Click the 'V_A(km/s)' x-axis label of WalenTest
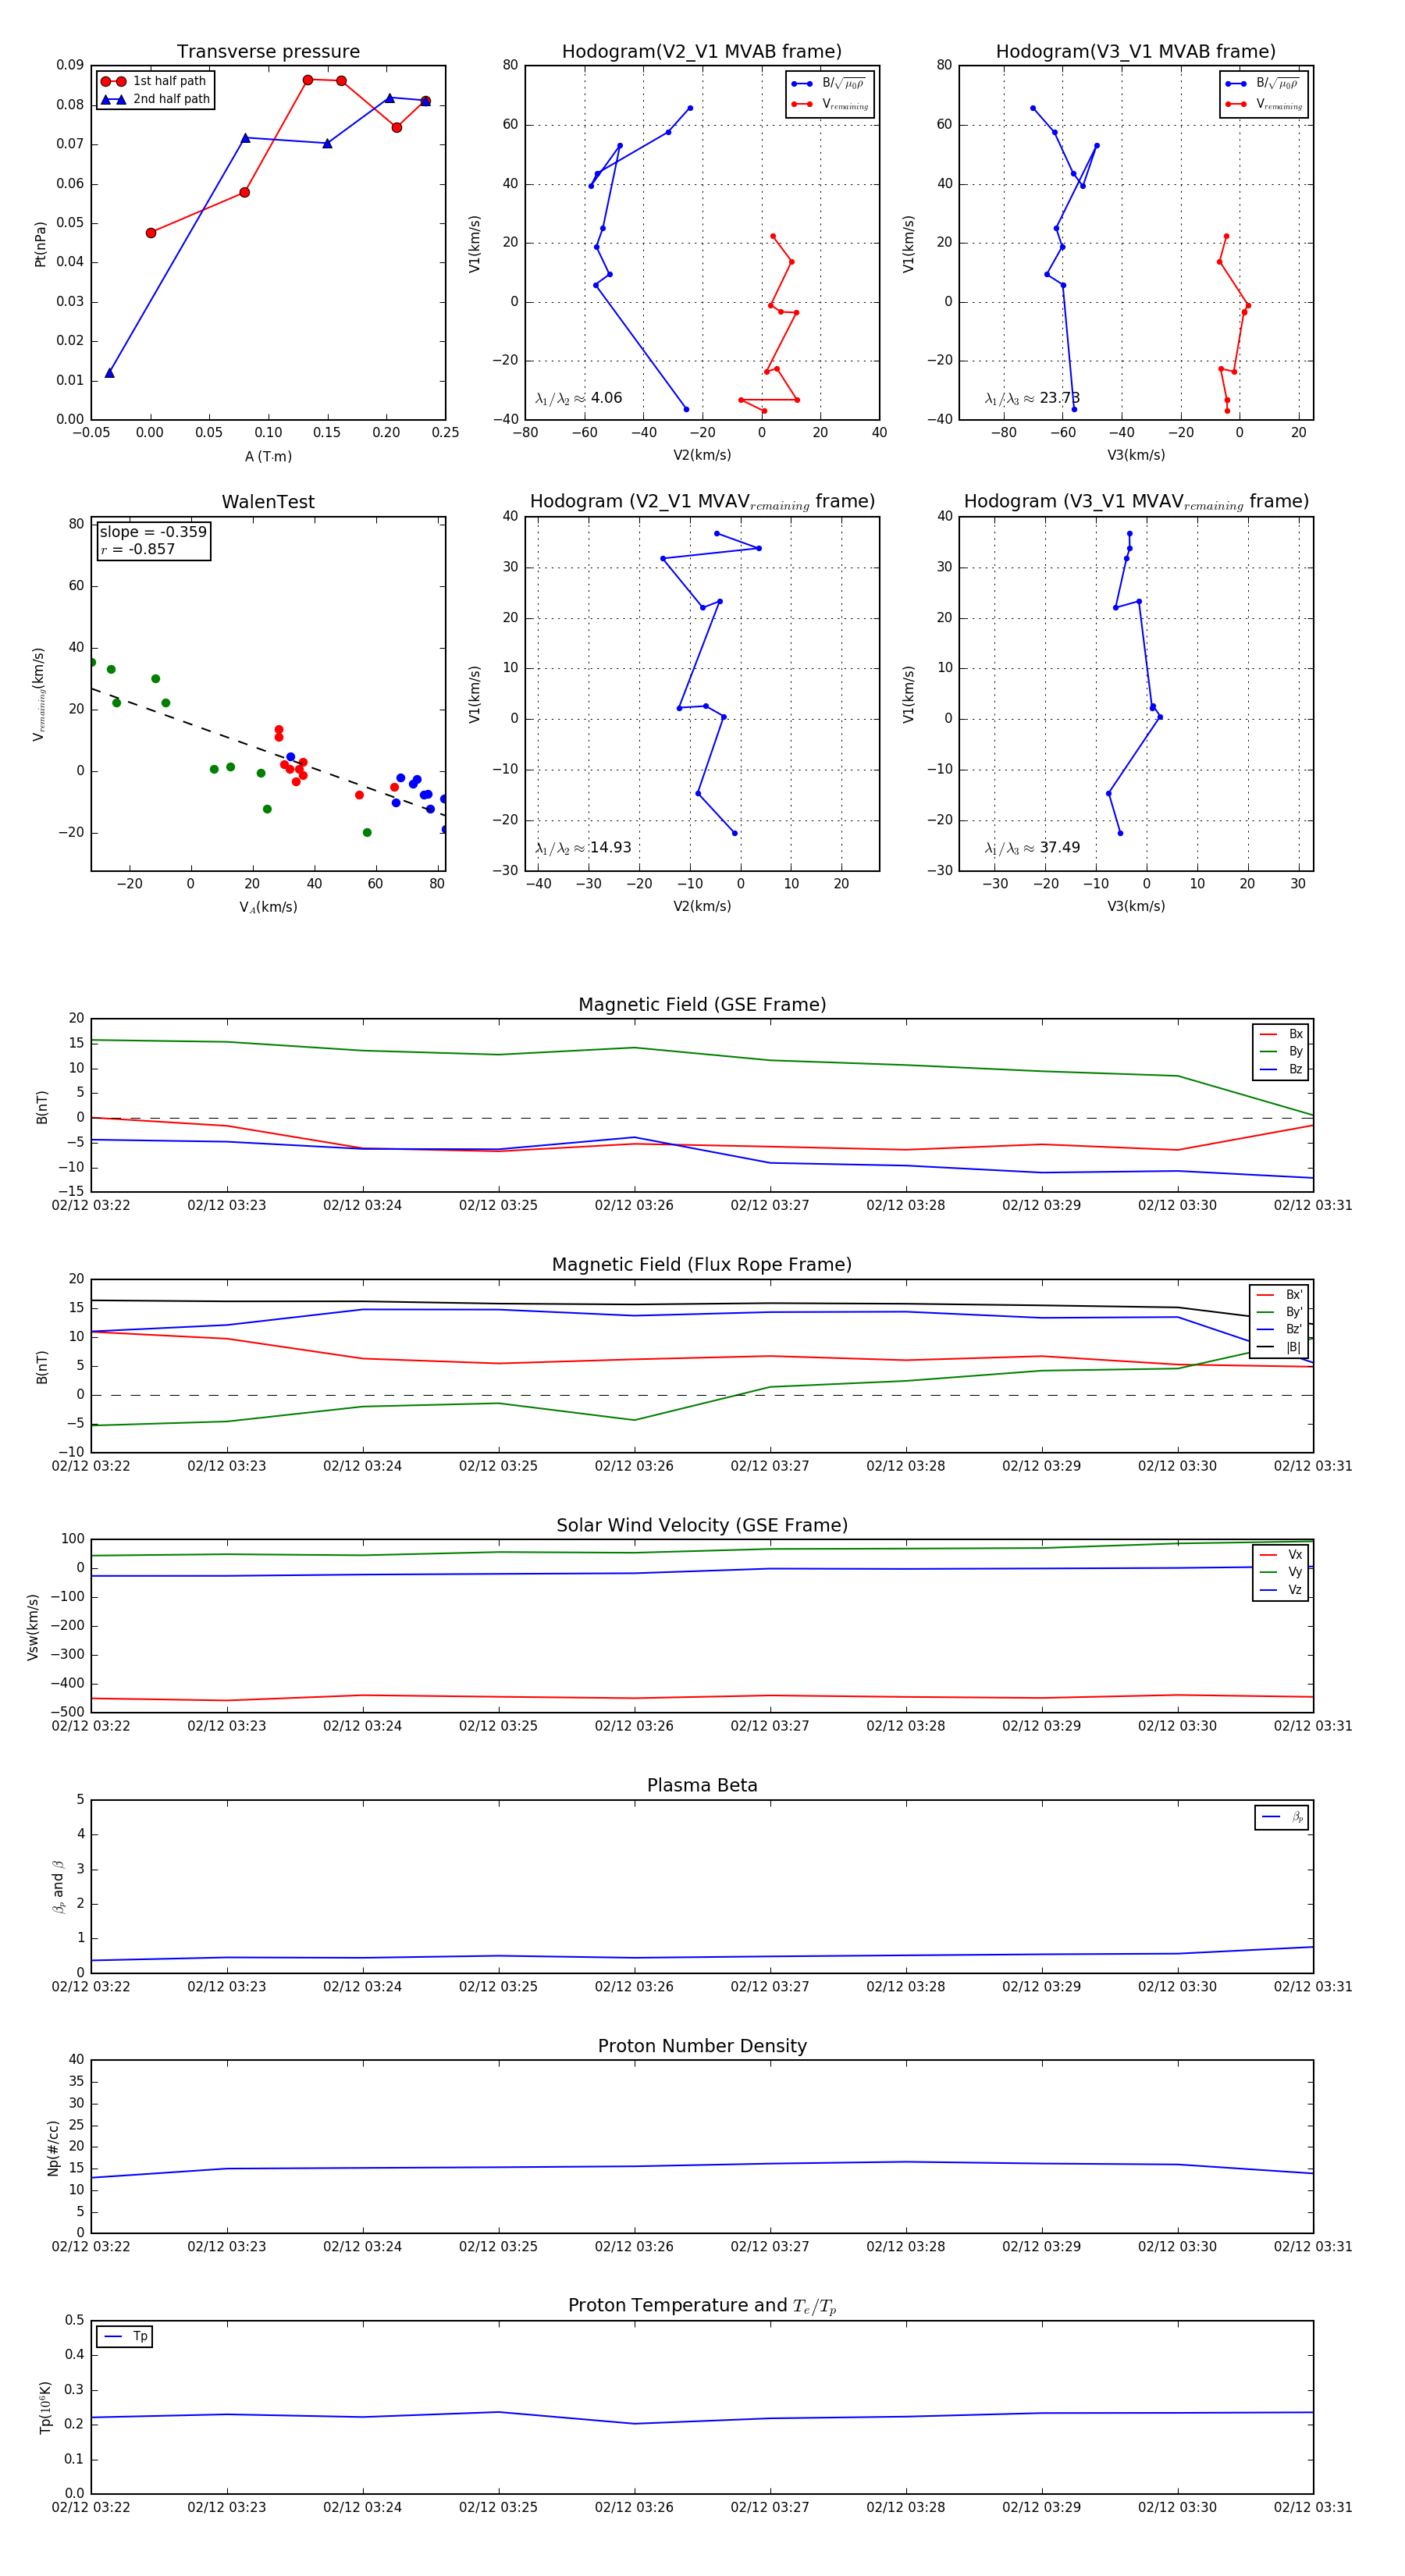This screenshot has height=2576, width=1405. [x=268, y=907]
